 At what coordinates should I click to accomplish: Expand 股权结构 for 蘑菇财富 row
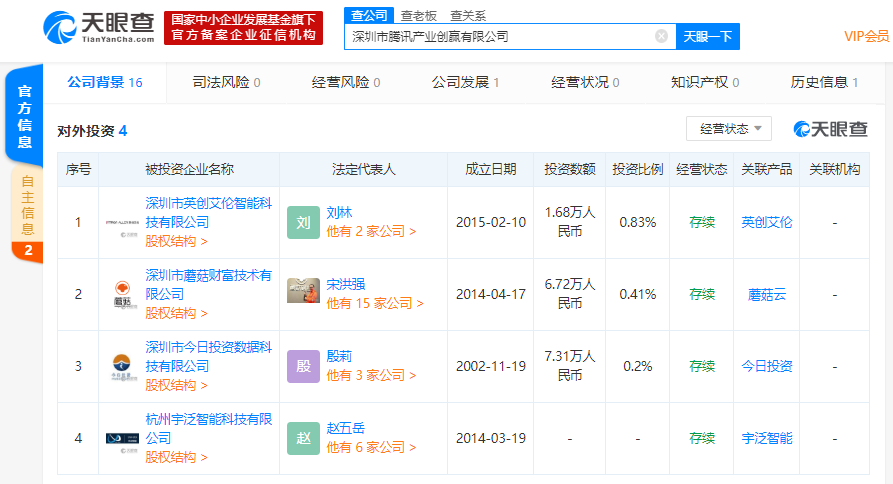click(176, 314)
